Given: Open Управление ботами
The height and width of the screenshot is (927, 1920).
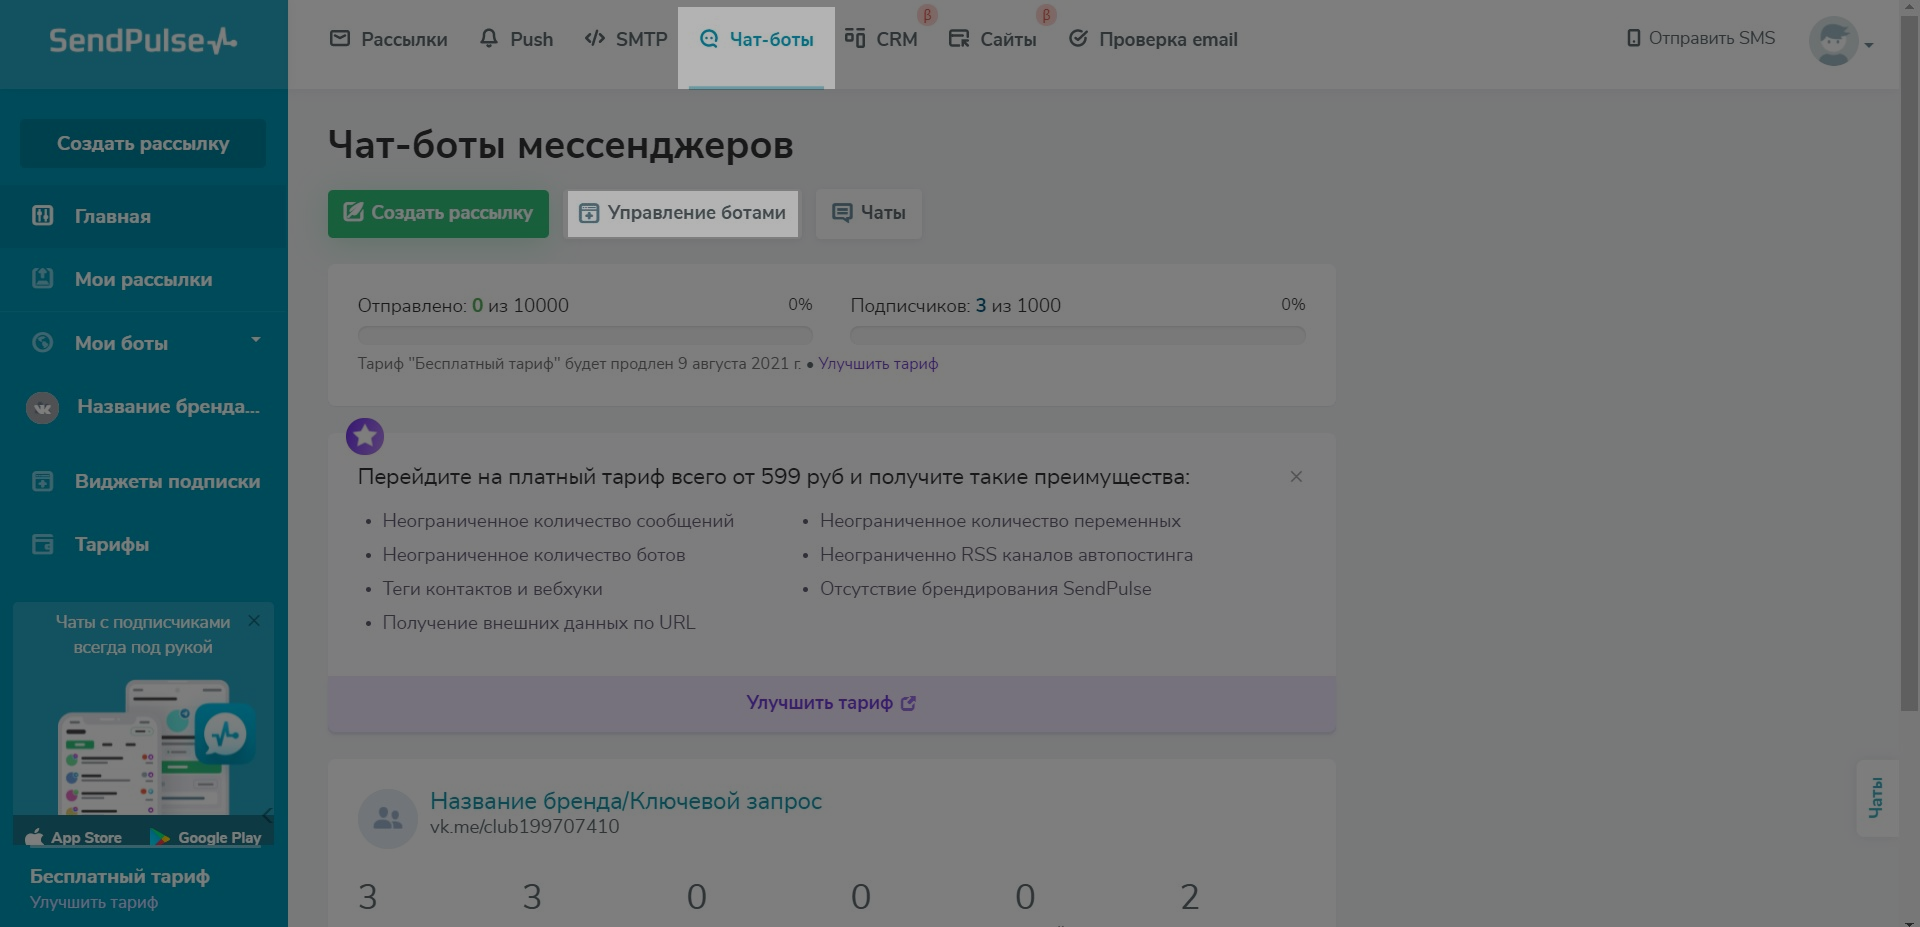Looking at the screenshot, I should 683,213.
